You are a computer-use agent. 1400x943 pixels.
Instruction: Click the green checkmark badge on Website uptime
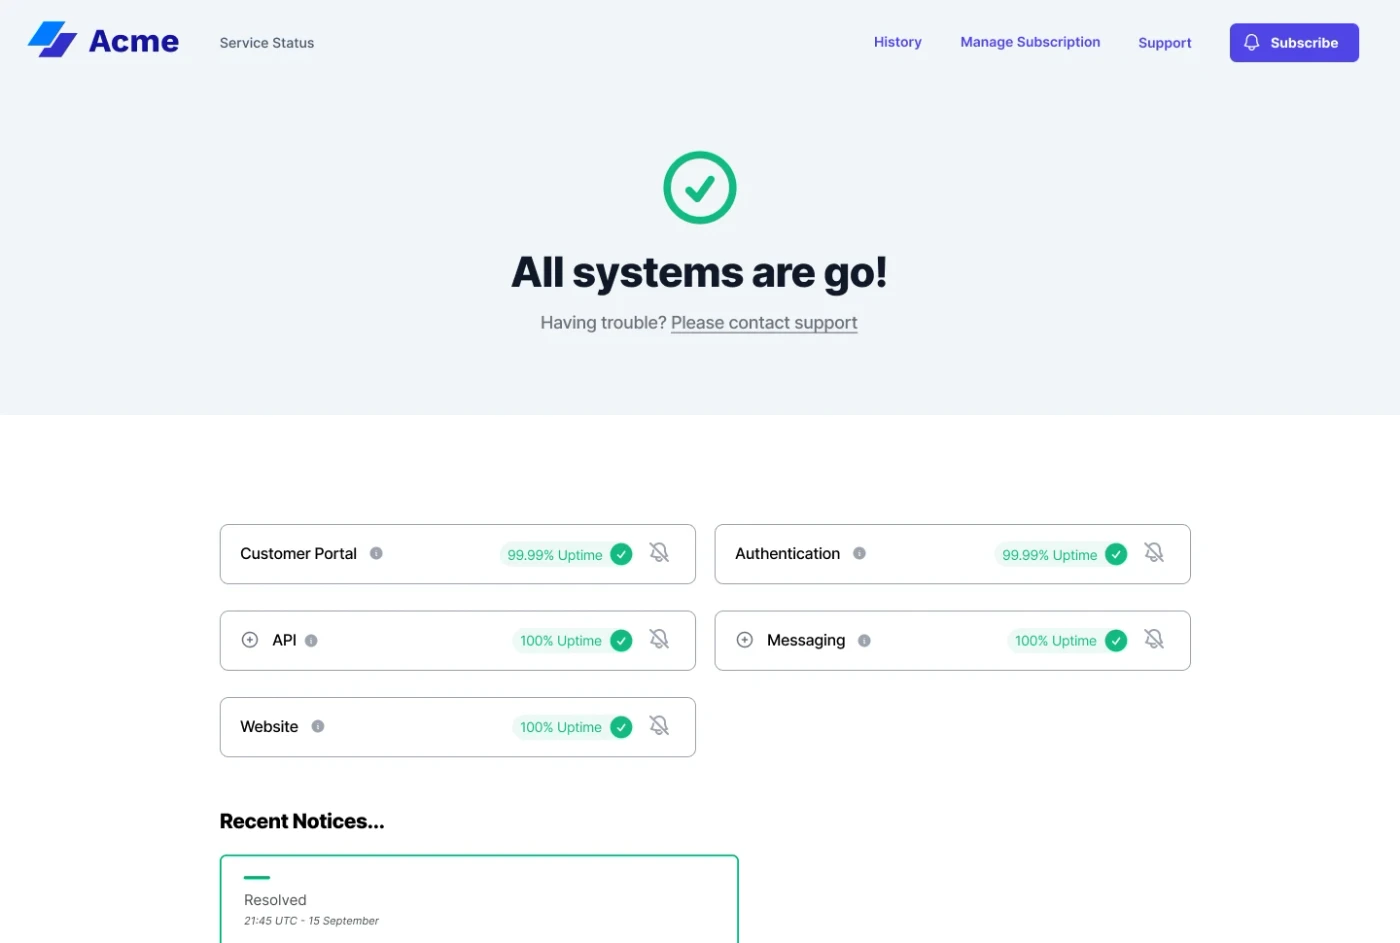tap(621, 727)
